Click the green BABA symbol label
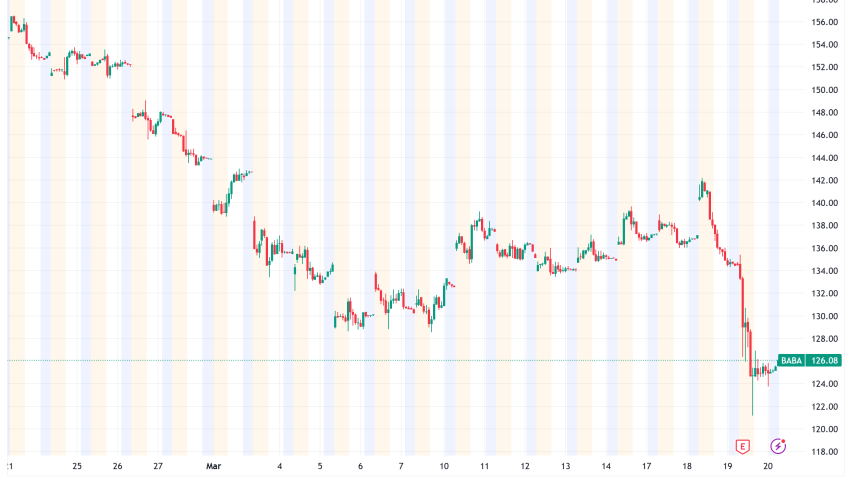 [790, 361]
